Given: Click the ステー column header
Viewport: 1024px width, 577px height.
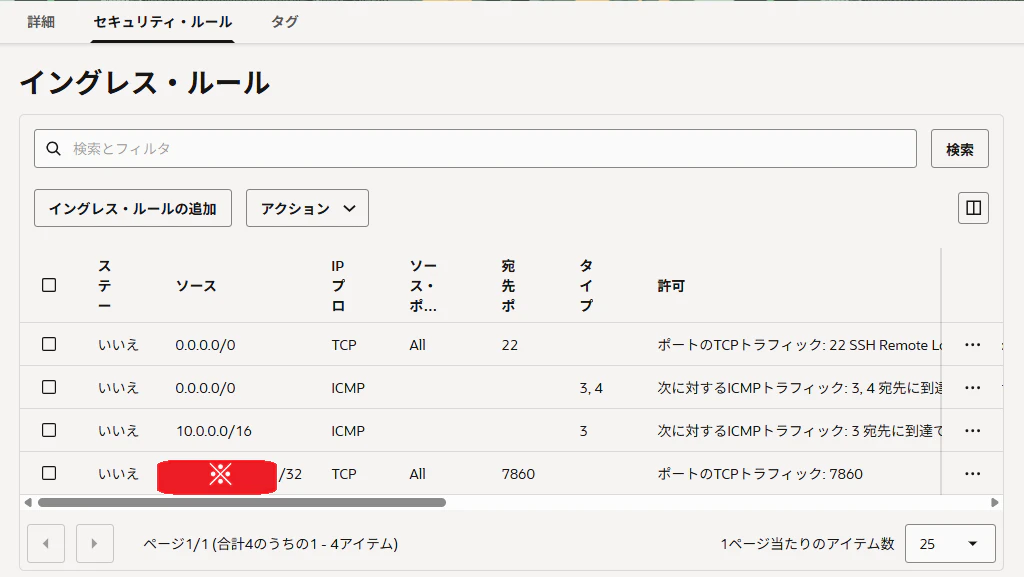Looking at the screenshot, I should (104, 286).
